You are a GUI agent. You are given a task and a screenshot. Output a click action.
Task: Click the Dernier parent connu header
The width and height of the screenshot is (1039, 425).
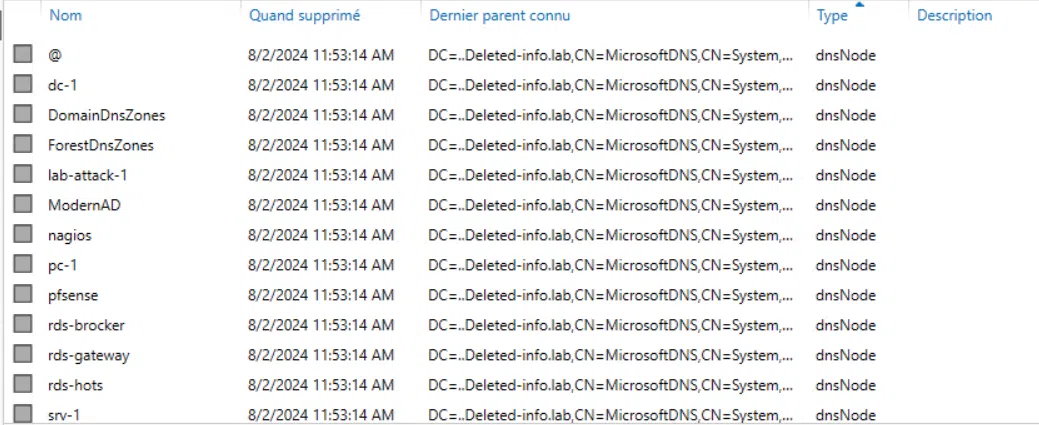(x=500, y=15)
